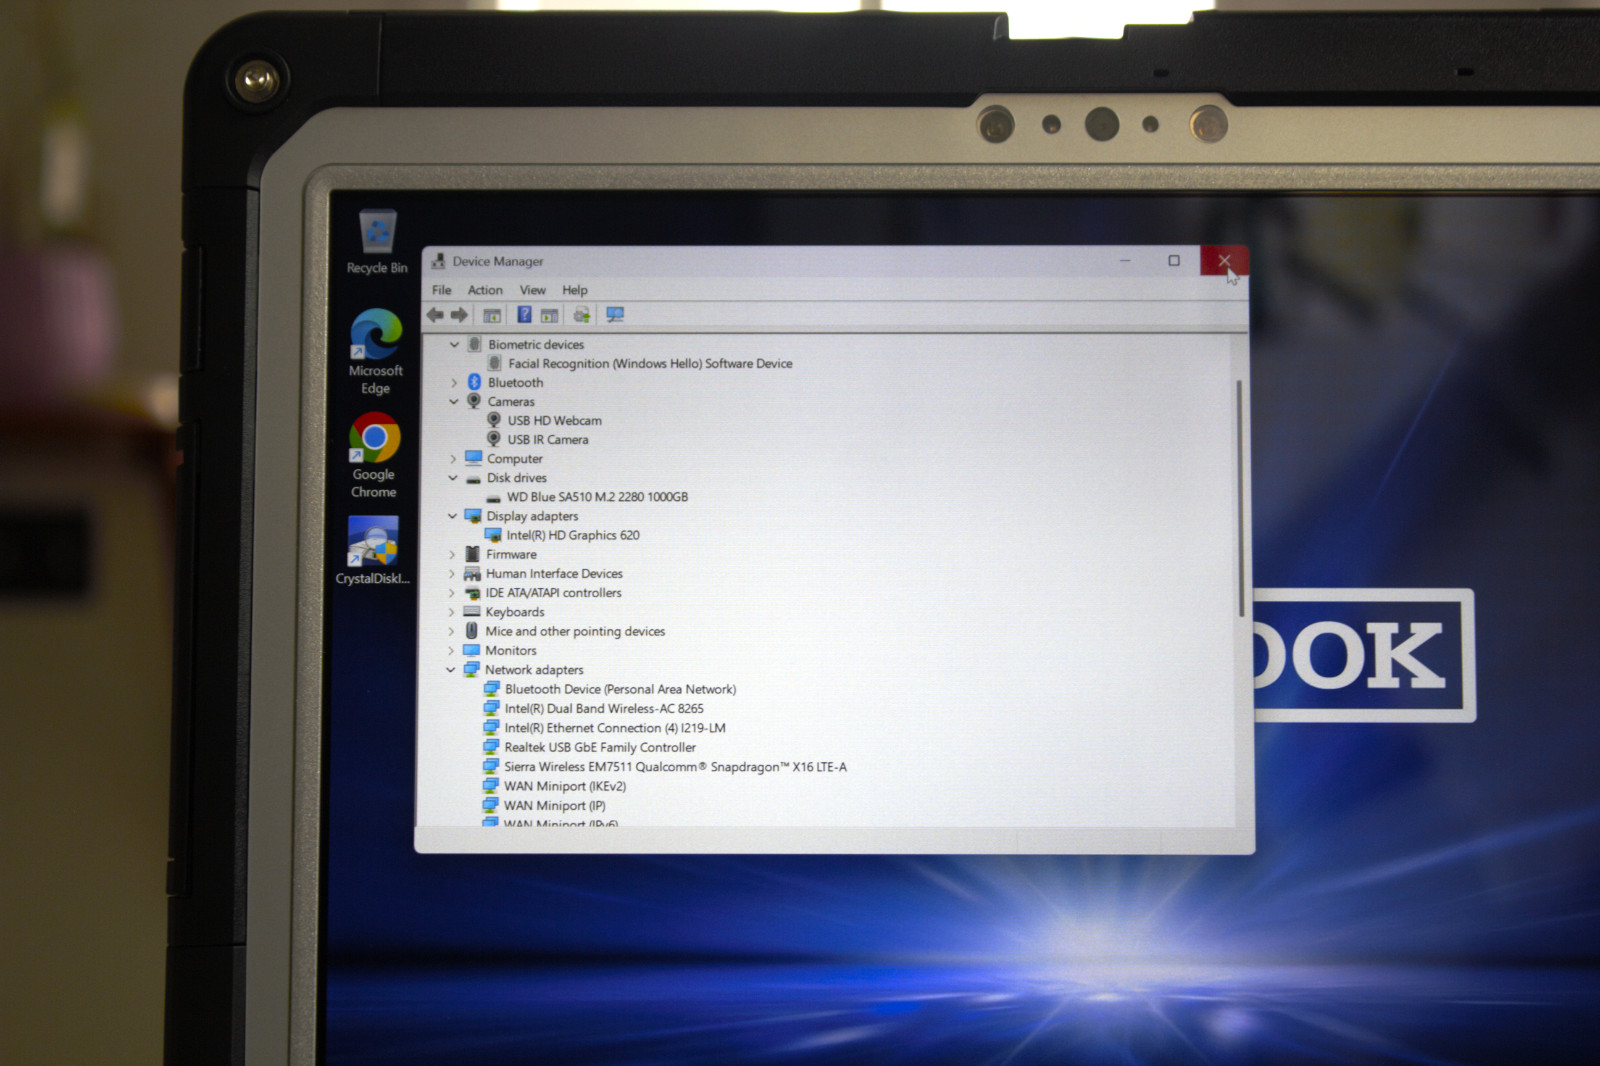Expand the IDE ATA/ATAPI controllers node
This screenshot has height=1066, width=1600.
[452, 593]
